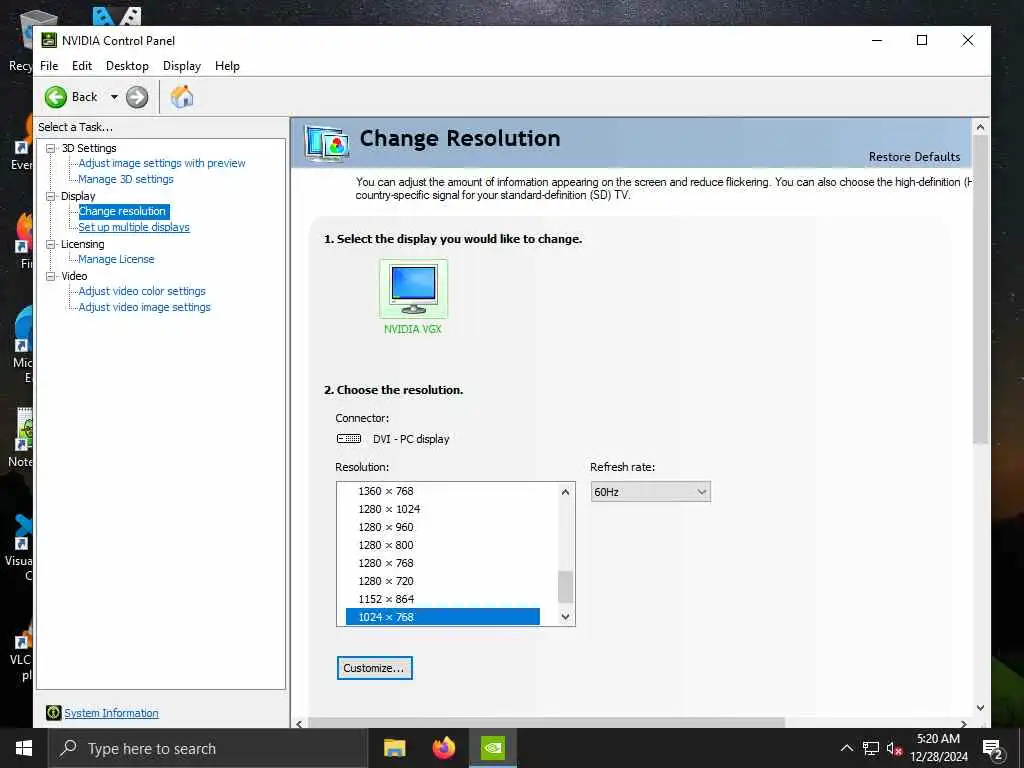Click the green Back arrow icon

click(x=56, y=97)
